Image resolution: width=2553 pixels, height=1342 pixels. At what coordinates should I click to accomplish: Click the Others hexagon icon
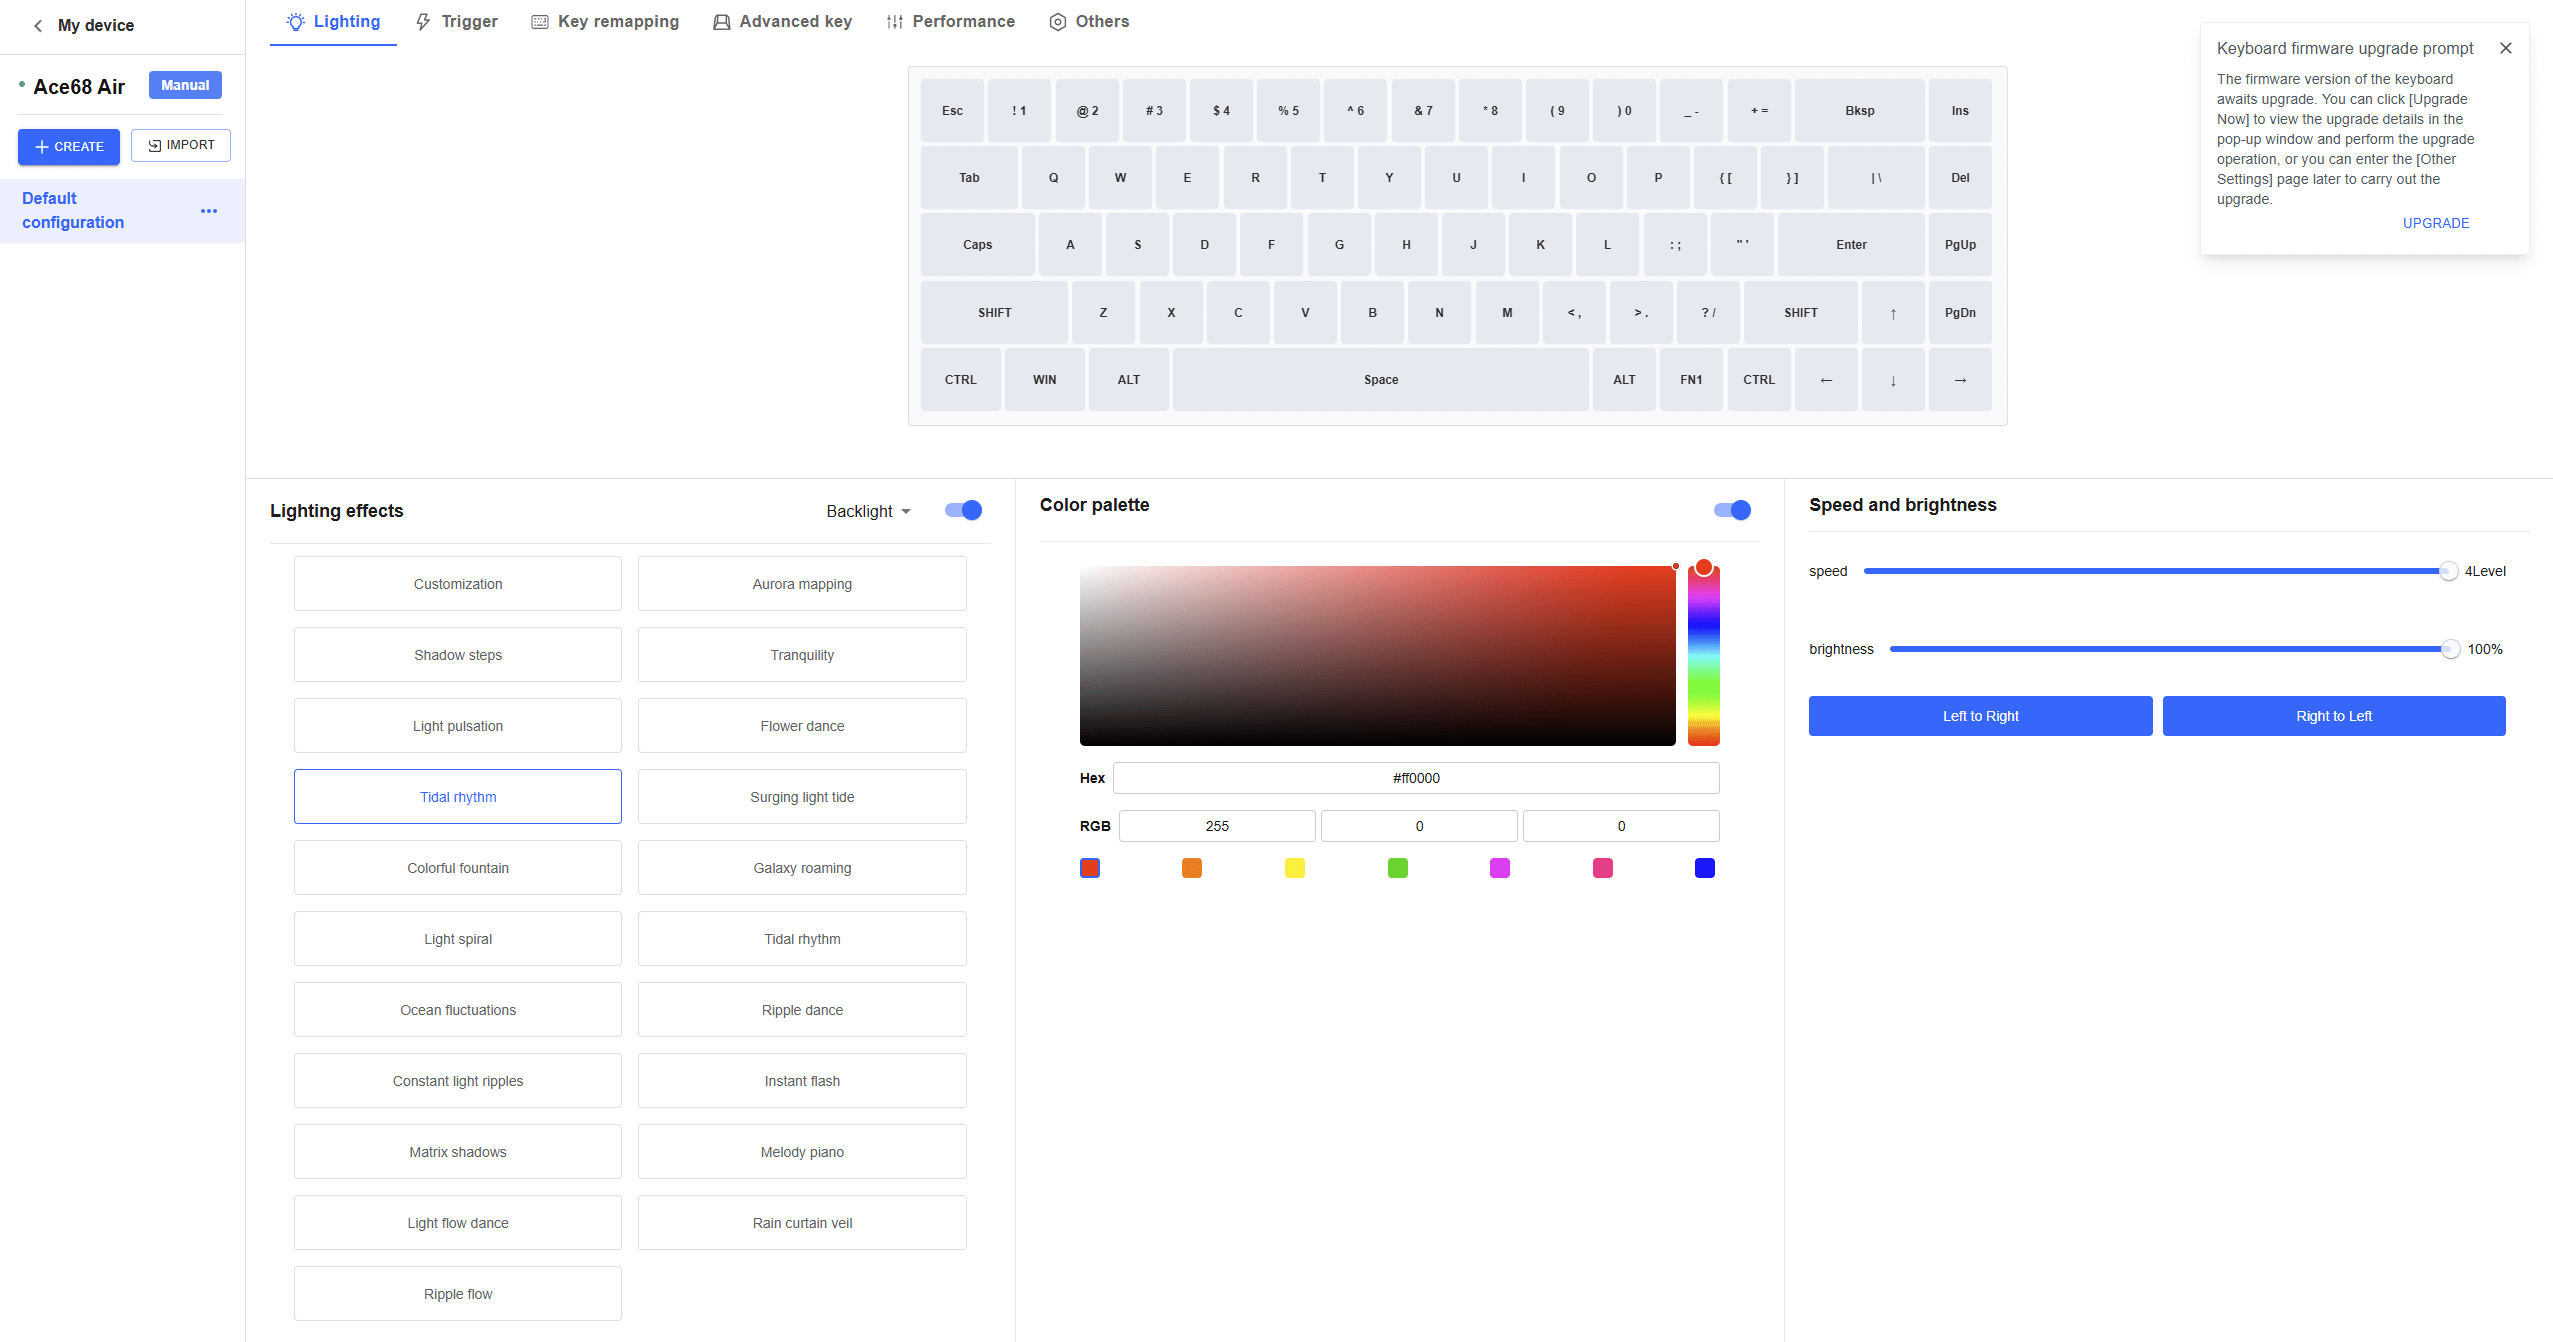tap(1057, 22)
